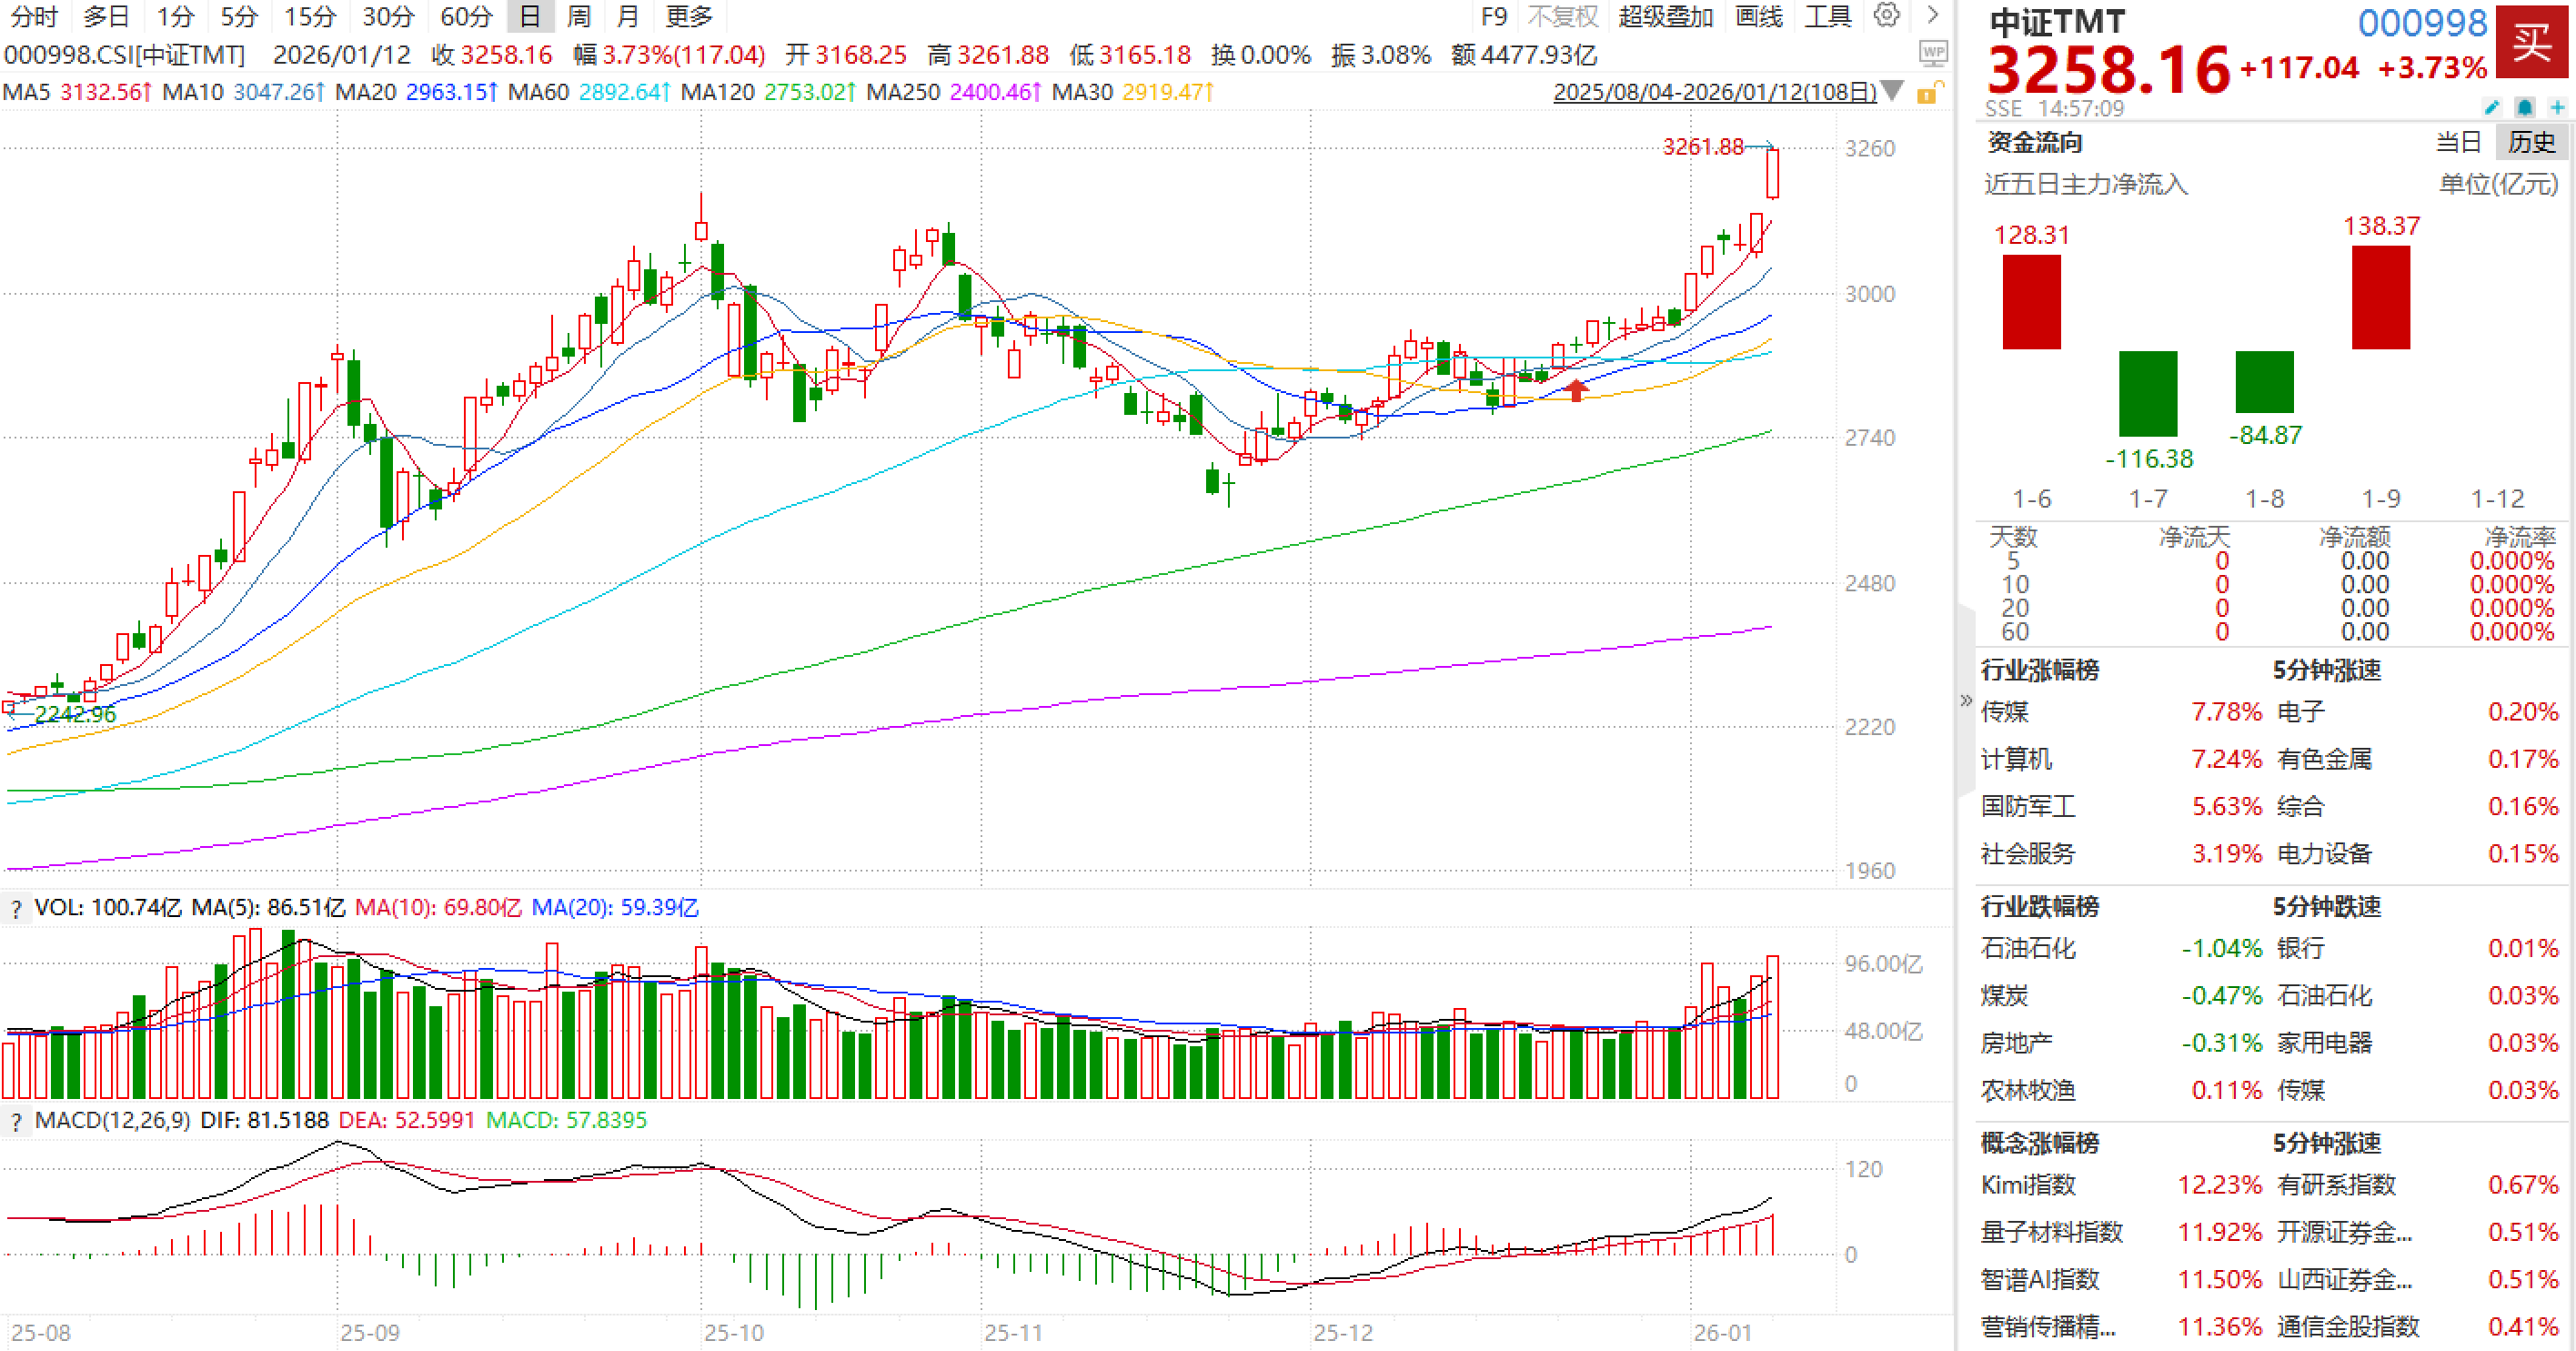Set price alert with bell icon

click(x=2525, y=107)
